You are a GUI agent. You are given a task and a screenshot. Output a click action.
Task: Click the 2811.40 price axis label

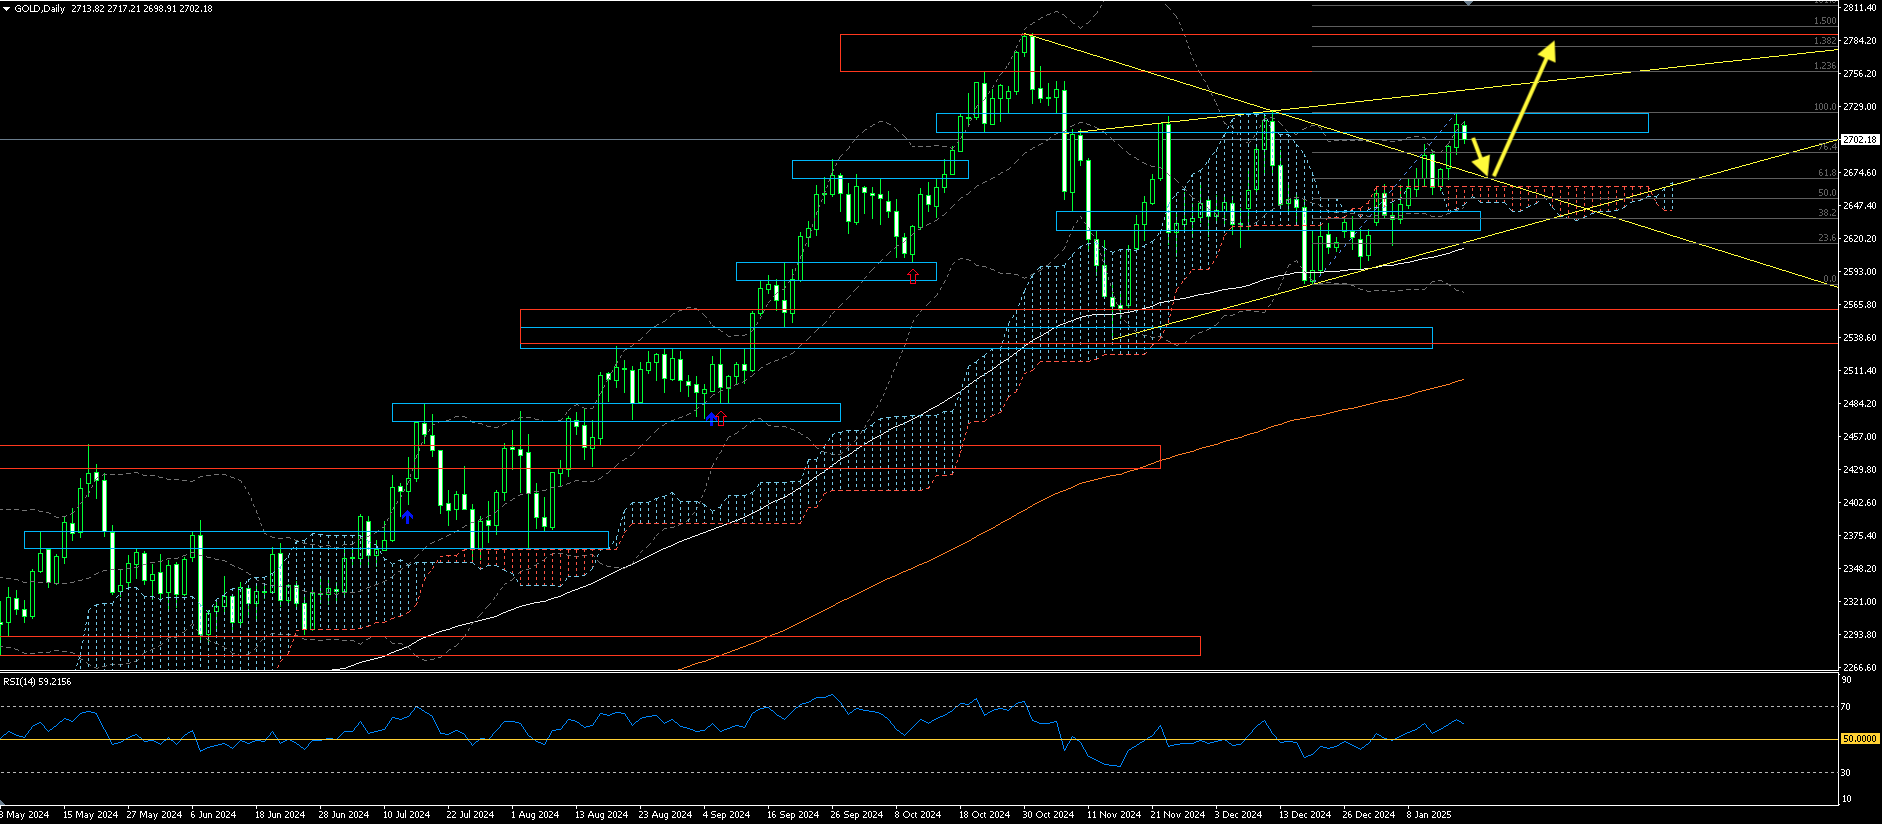1859,8
